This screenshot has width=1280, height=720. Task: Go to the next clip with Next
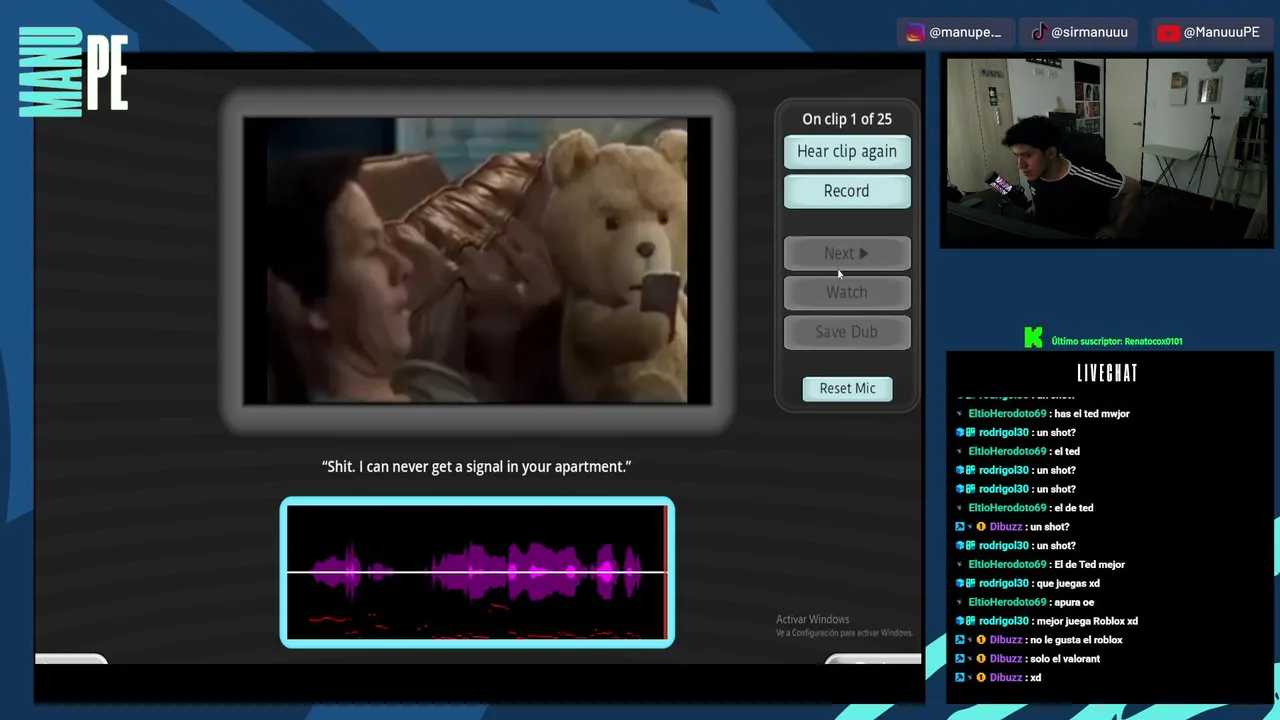[x=847, y=253]
